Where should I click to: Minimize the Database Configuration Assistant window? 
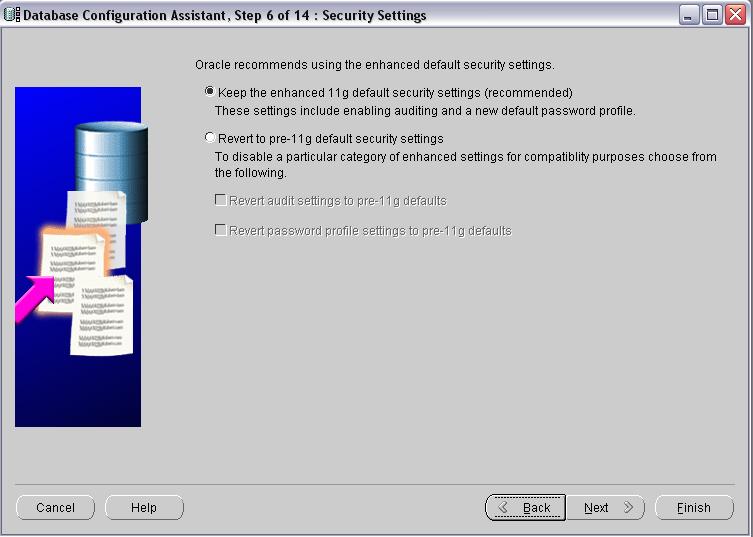coord(689,15)
